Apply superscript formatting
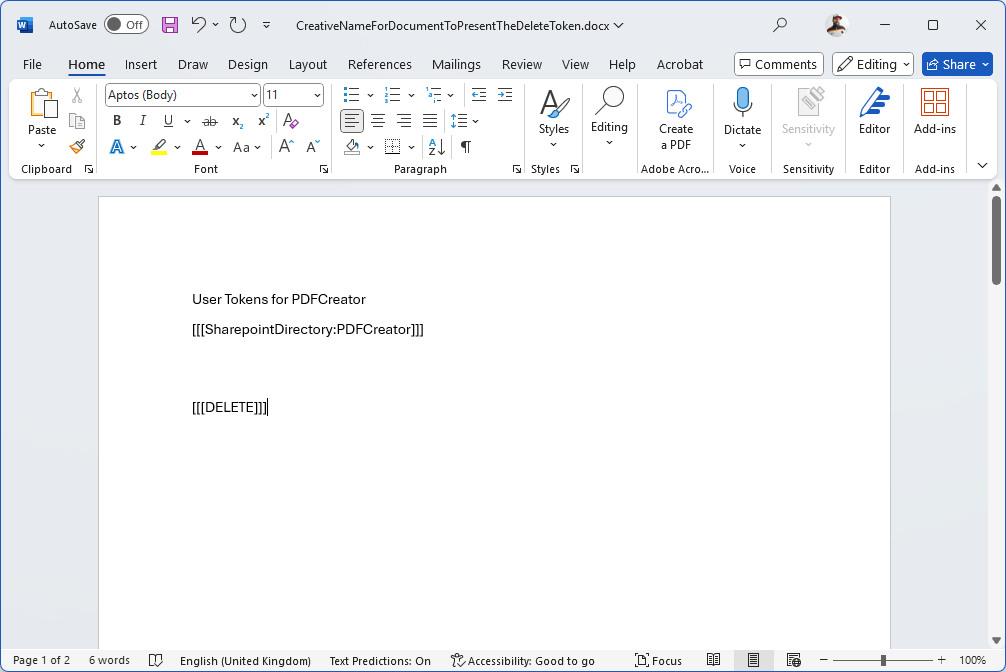 (263, 121)
